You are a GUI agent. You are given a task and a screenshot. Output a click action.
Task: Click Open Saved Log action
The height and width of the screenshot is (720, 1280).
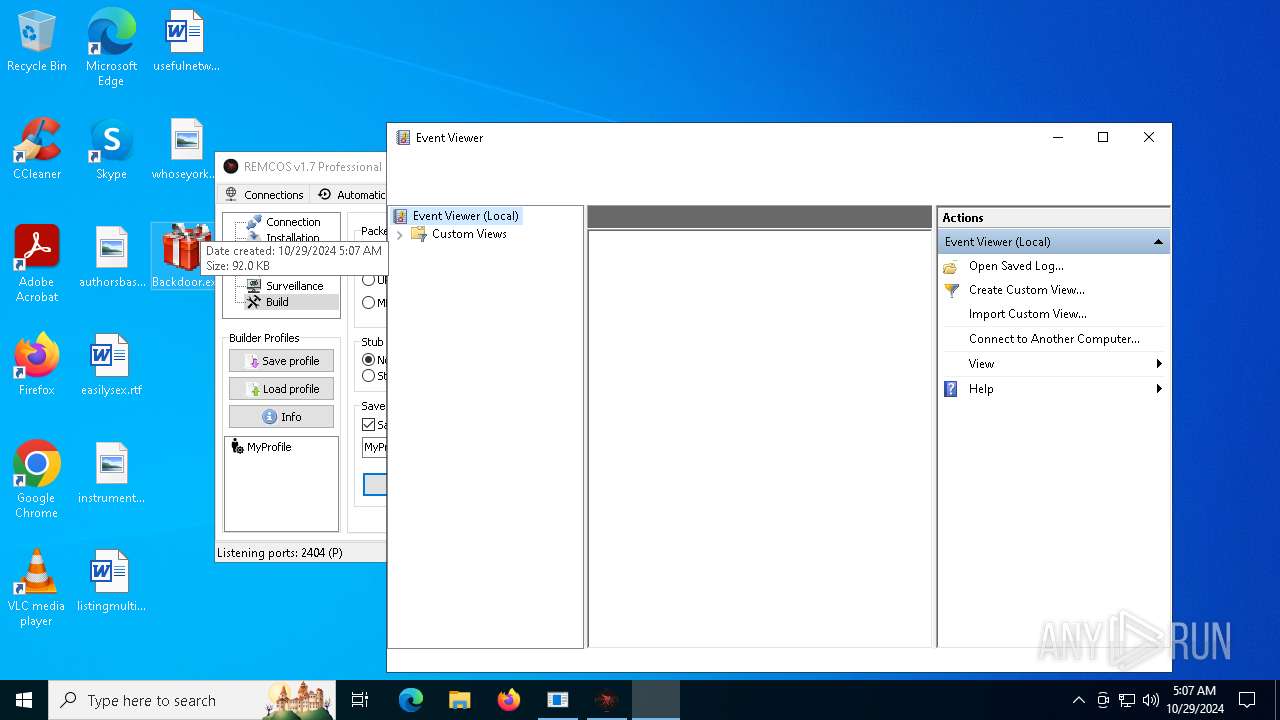pyautogui.click(x=1016, y=266)
